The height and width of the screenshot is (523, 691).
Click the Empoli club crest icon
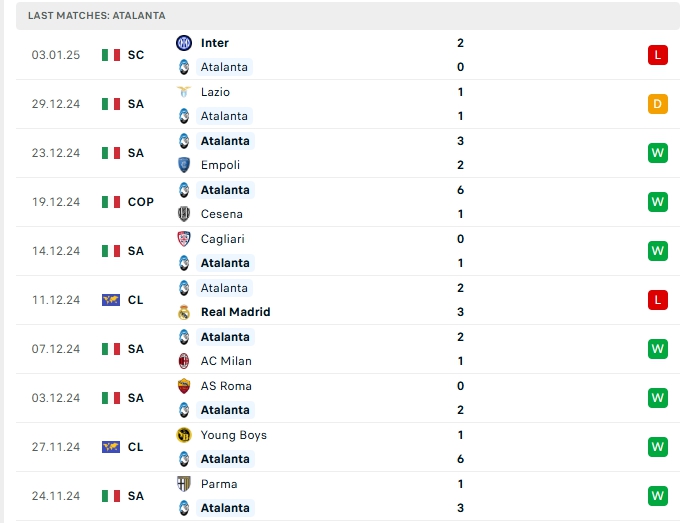click(184, 165)
